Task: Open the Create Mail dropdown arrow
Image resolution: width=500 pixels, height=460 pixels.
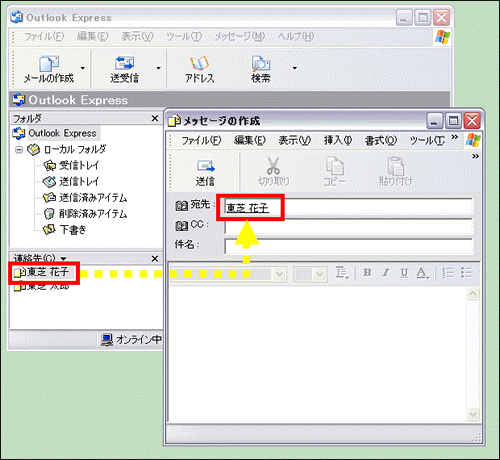Action: [x=83, y=68]
